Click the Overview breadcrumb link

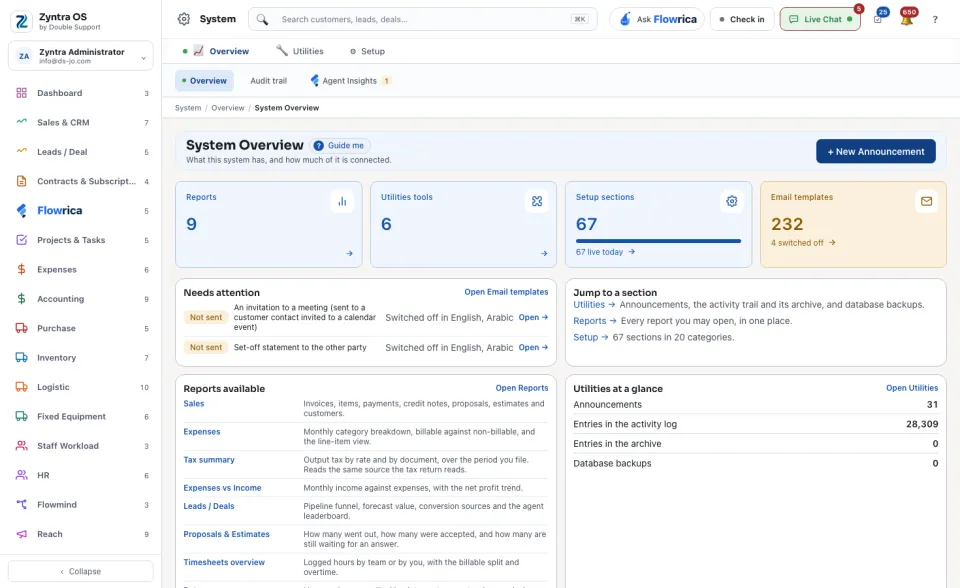tap(228, 108)
